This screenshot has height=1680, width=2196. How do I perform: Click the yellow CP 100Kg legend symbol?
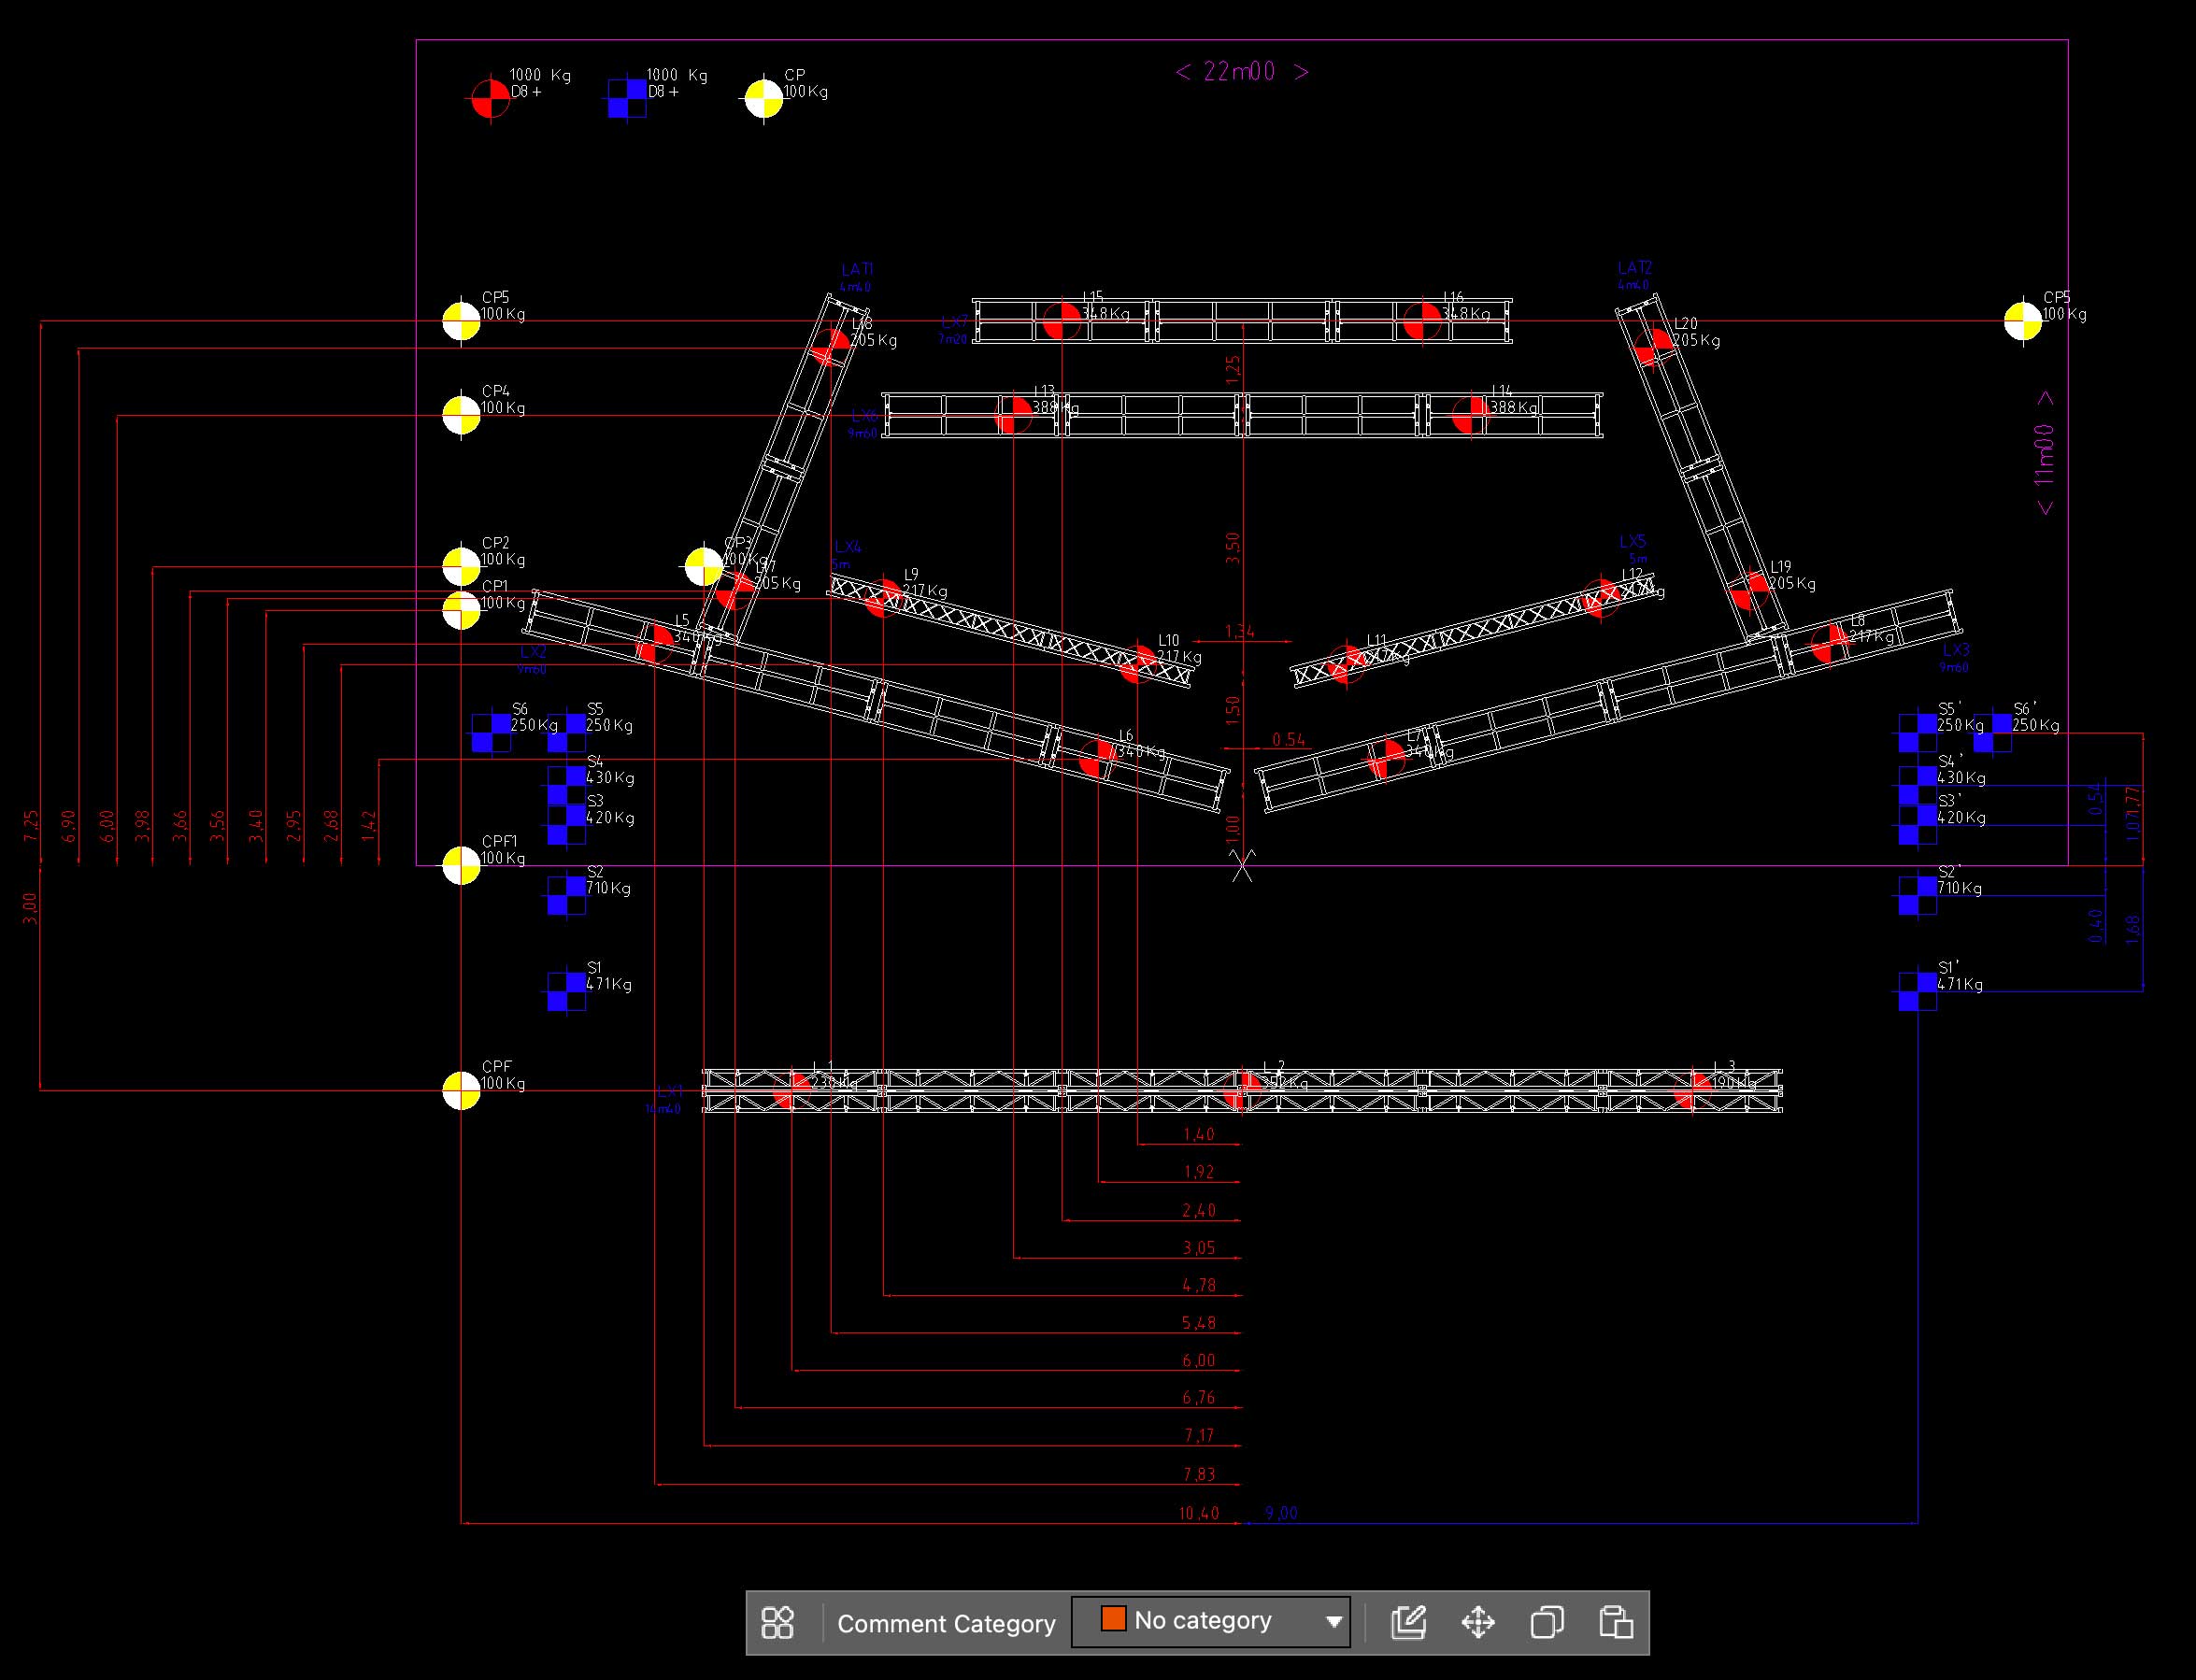coord(764,98)
